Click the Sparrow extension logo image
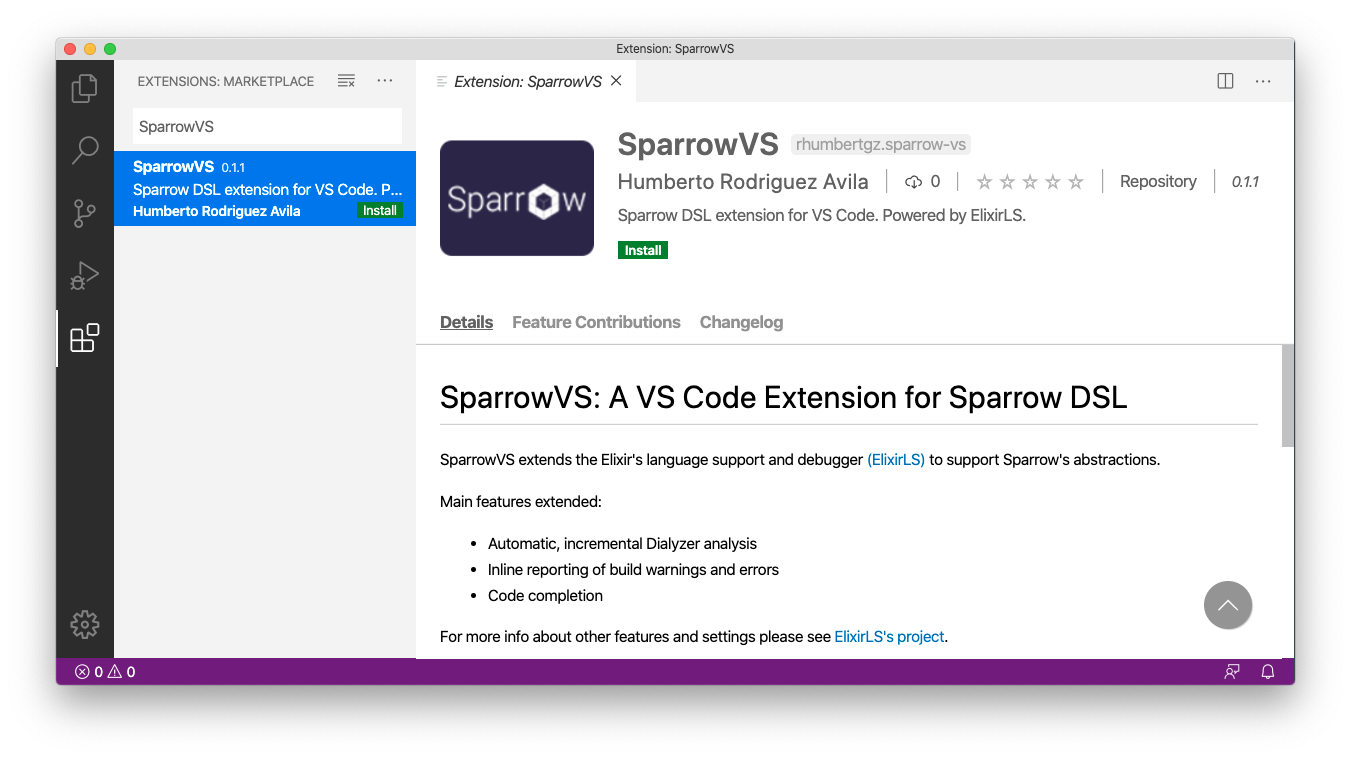This screenshot has height=759, width=1351. [x=517, y=198]
